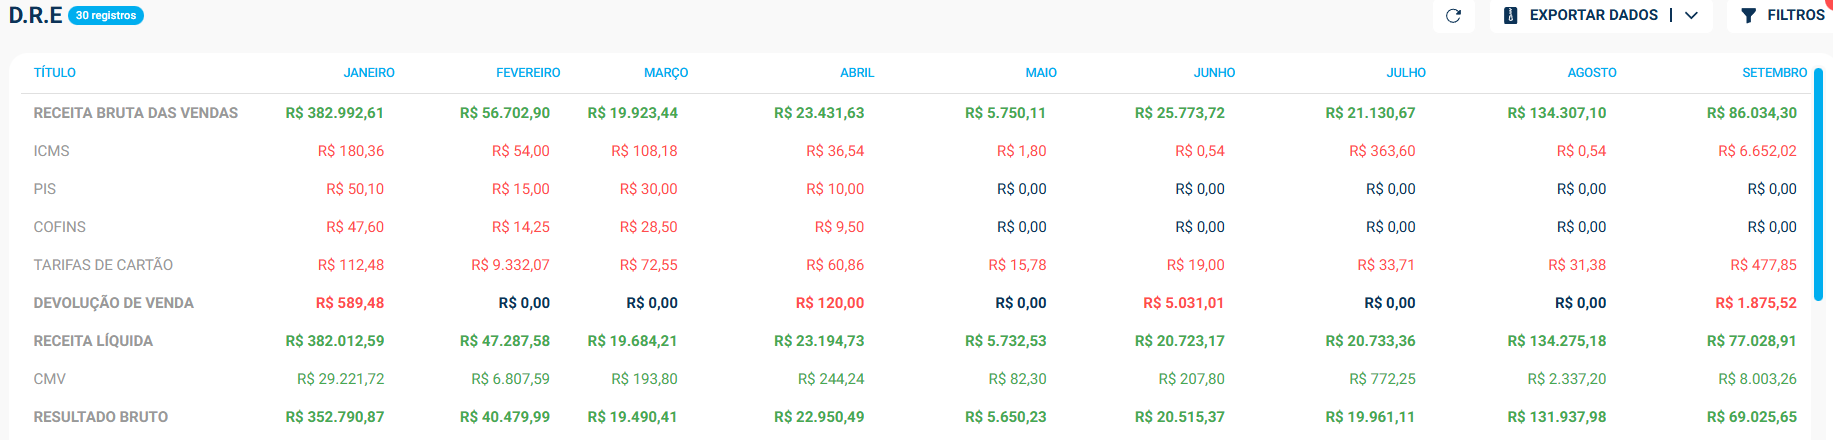Select the Abril column header
This screenshot has height=440, width=1833.
click(857, 73)
